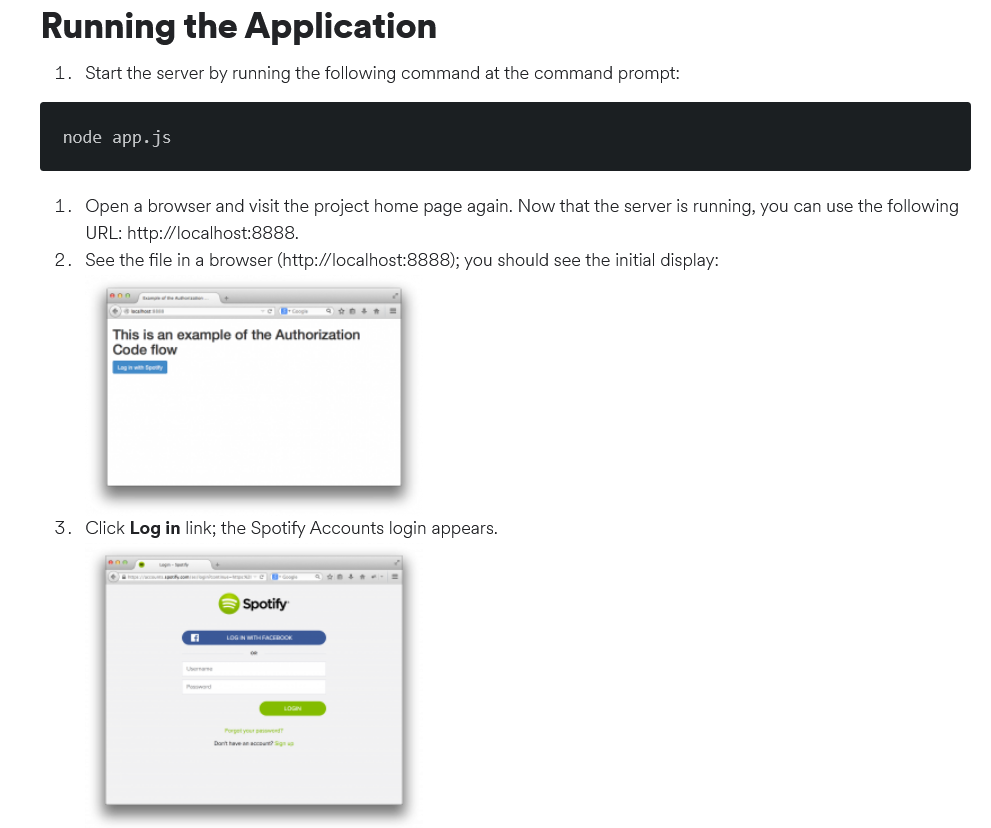991x828 pixels.
Task: Click the bold 'Log in' text in step 3
Action: coord(155,528)
